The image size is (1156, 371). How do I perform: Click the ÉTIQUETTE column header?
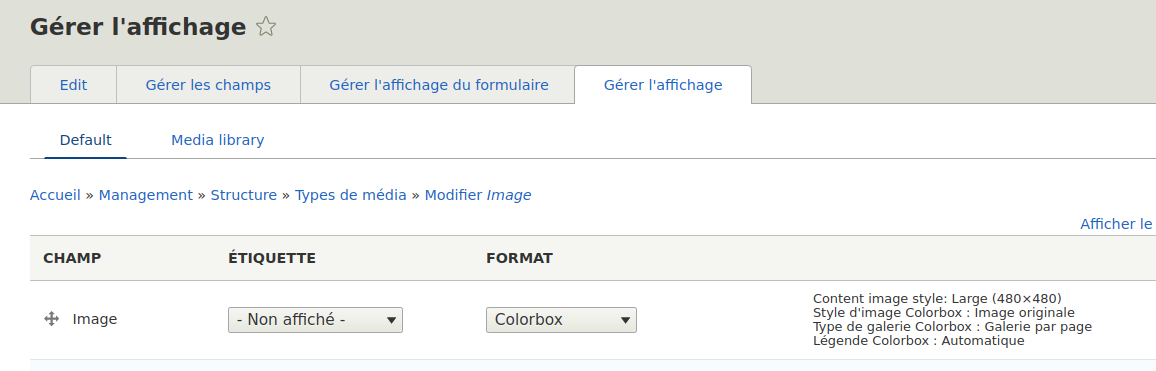pyautogui.click(x=272, y=258)
